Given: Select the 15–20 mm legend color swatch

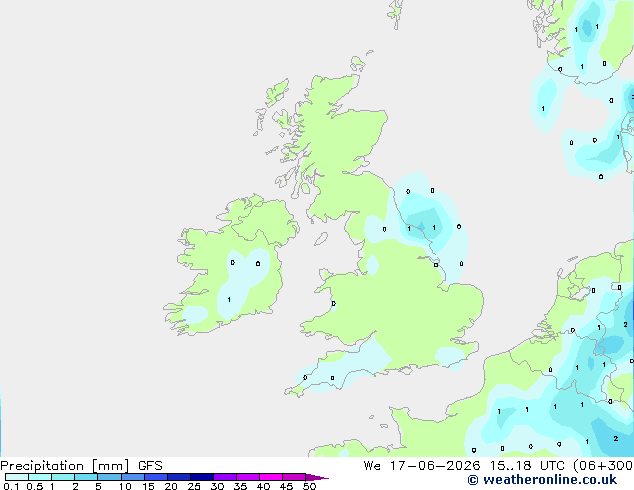Looking at the screenshot, I should pyautogui.click(x=156, y=477).
